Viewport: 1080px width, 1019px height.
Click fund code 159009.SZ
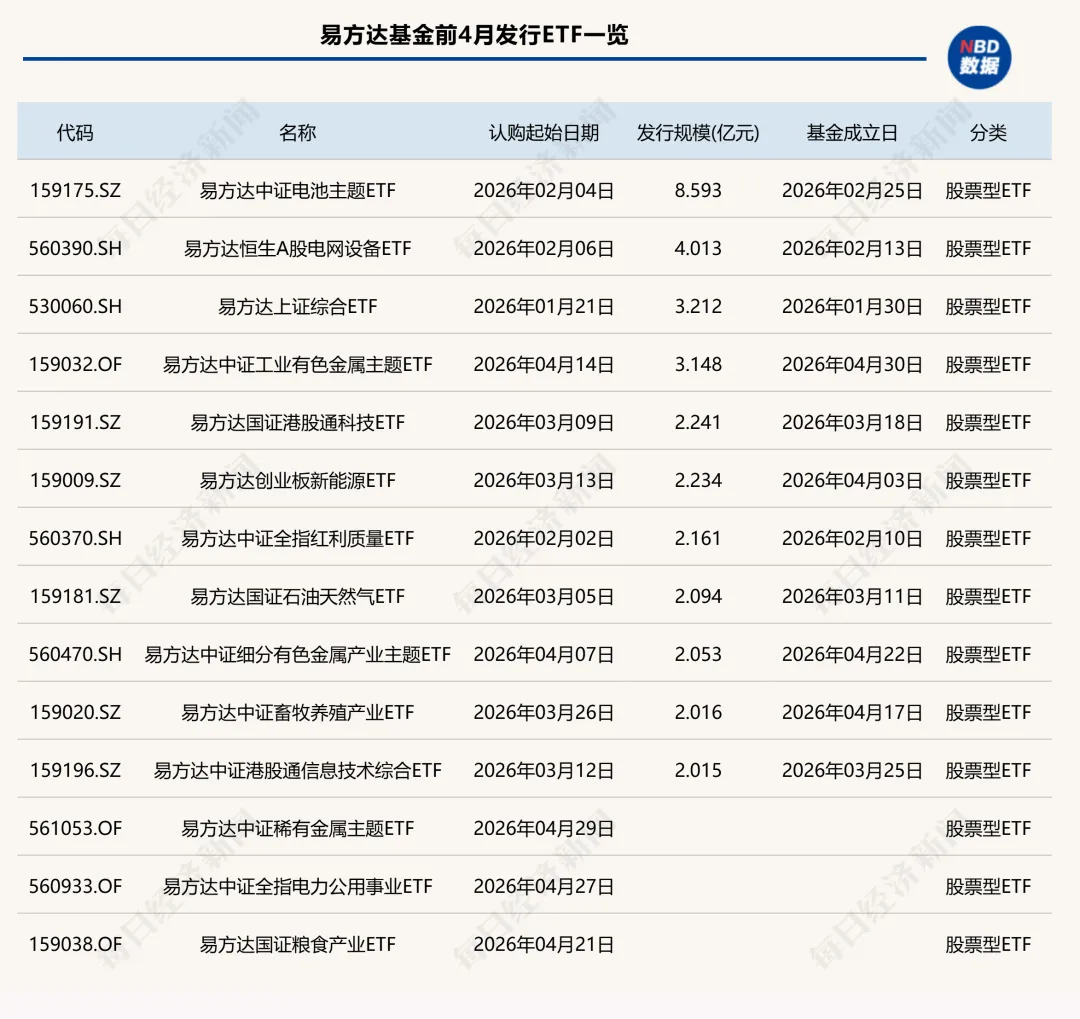click(75, 480)
